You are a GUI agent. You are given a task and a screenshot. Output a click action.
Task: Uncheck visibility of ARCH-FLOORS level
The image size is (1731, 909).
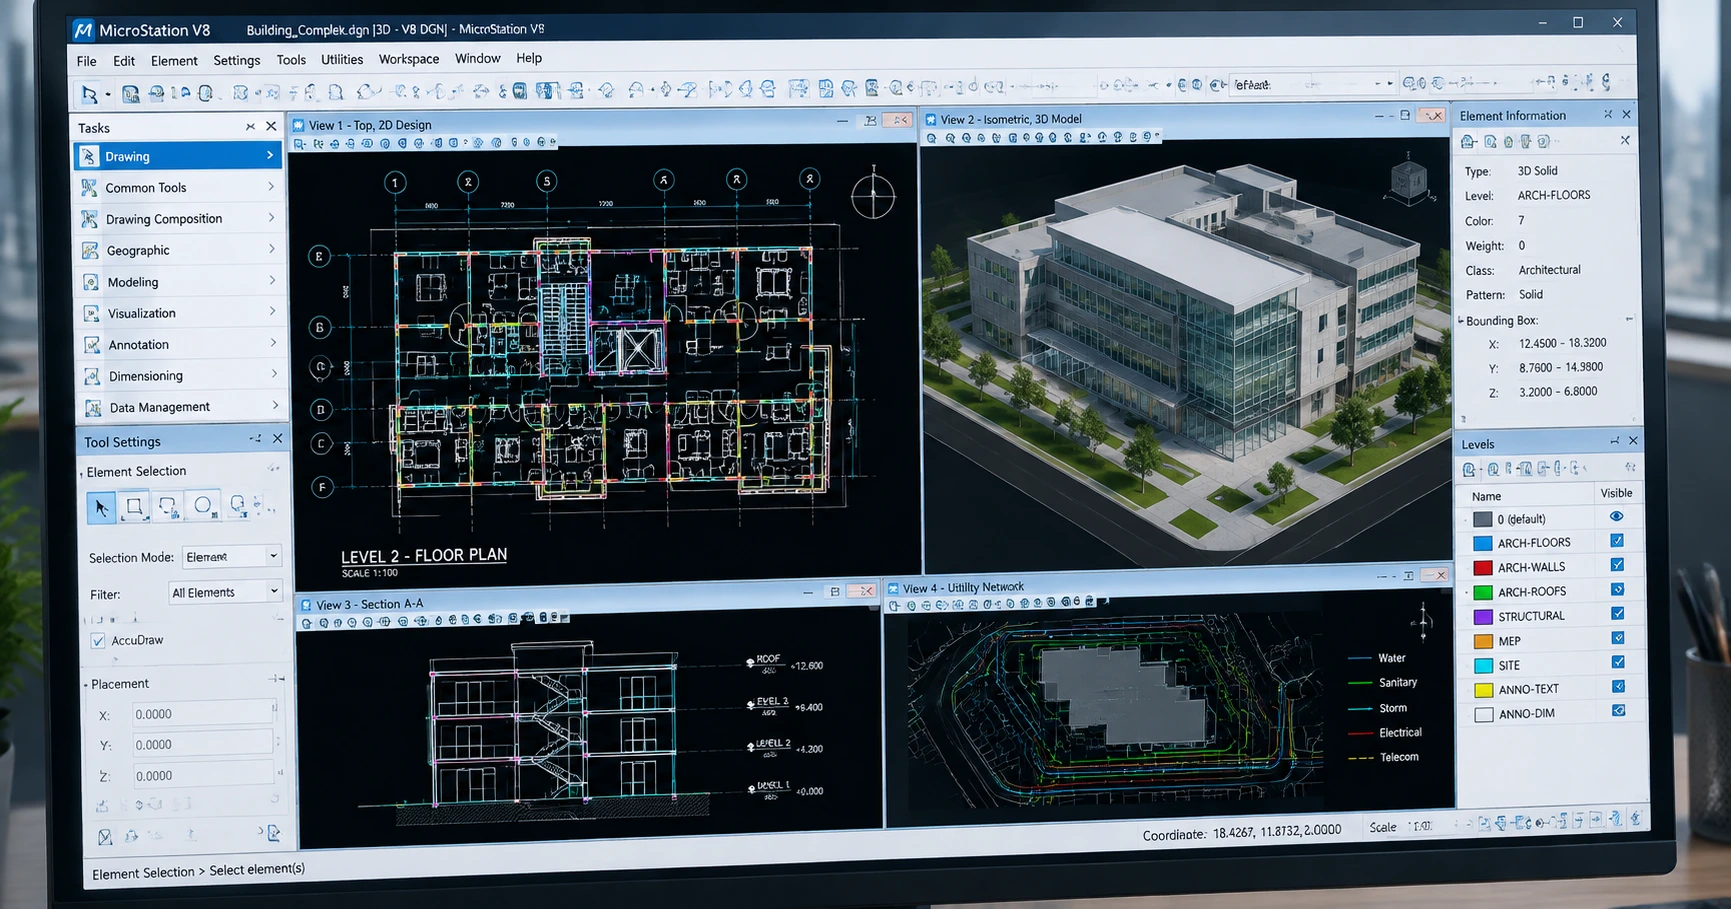[x=1617, y=541]
